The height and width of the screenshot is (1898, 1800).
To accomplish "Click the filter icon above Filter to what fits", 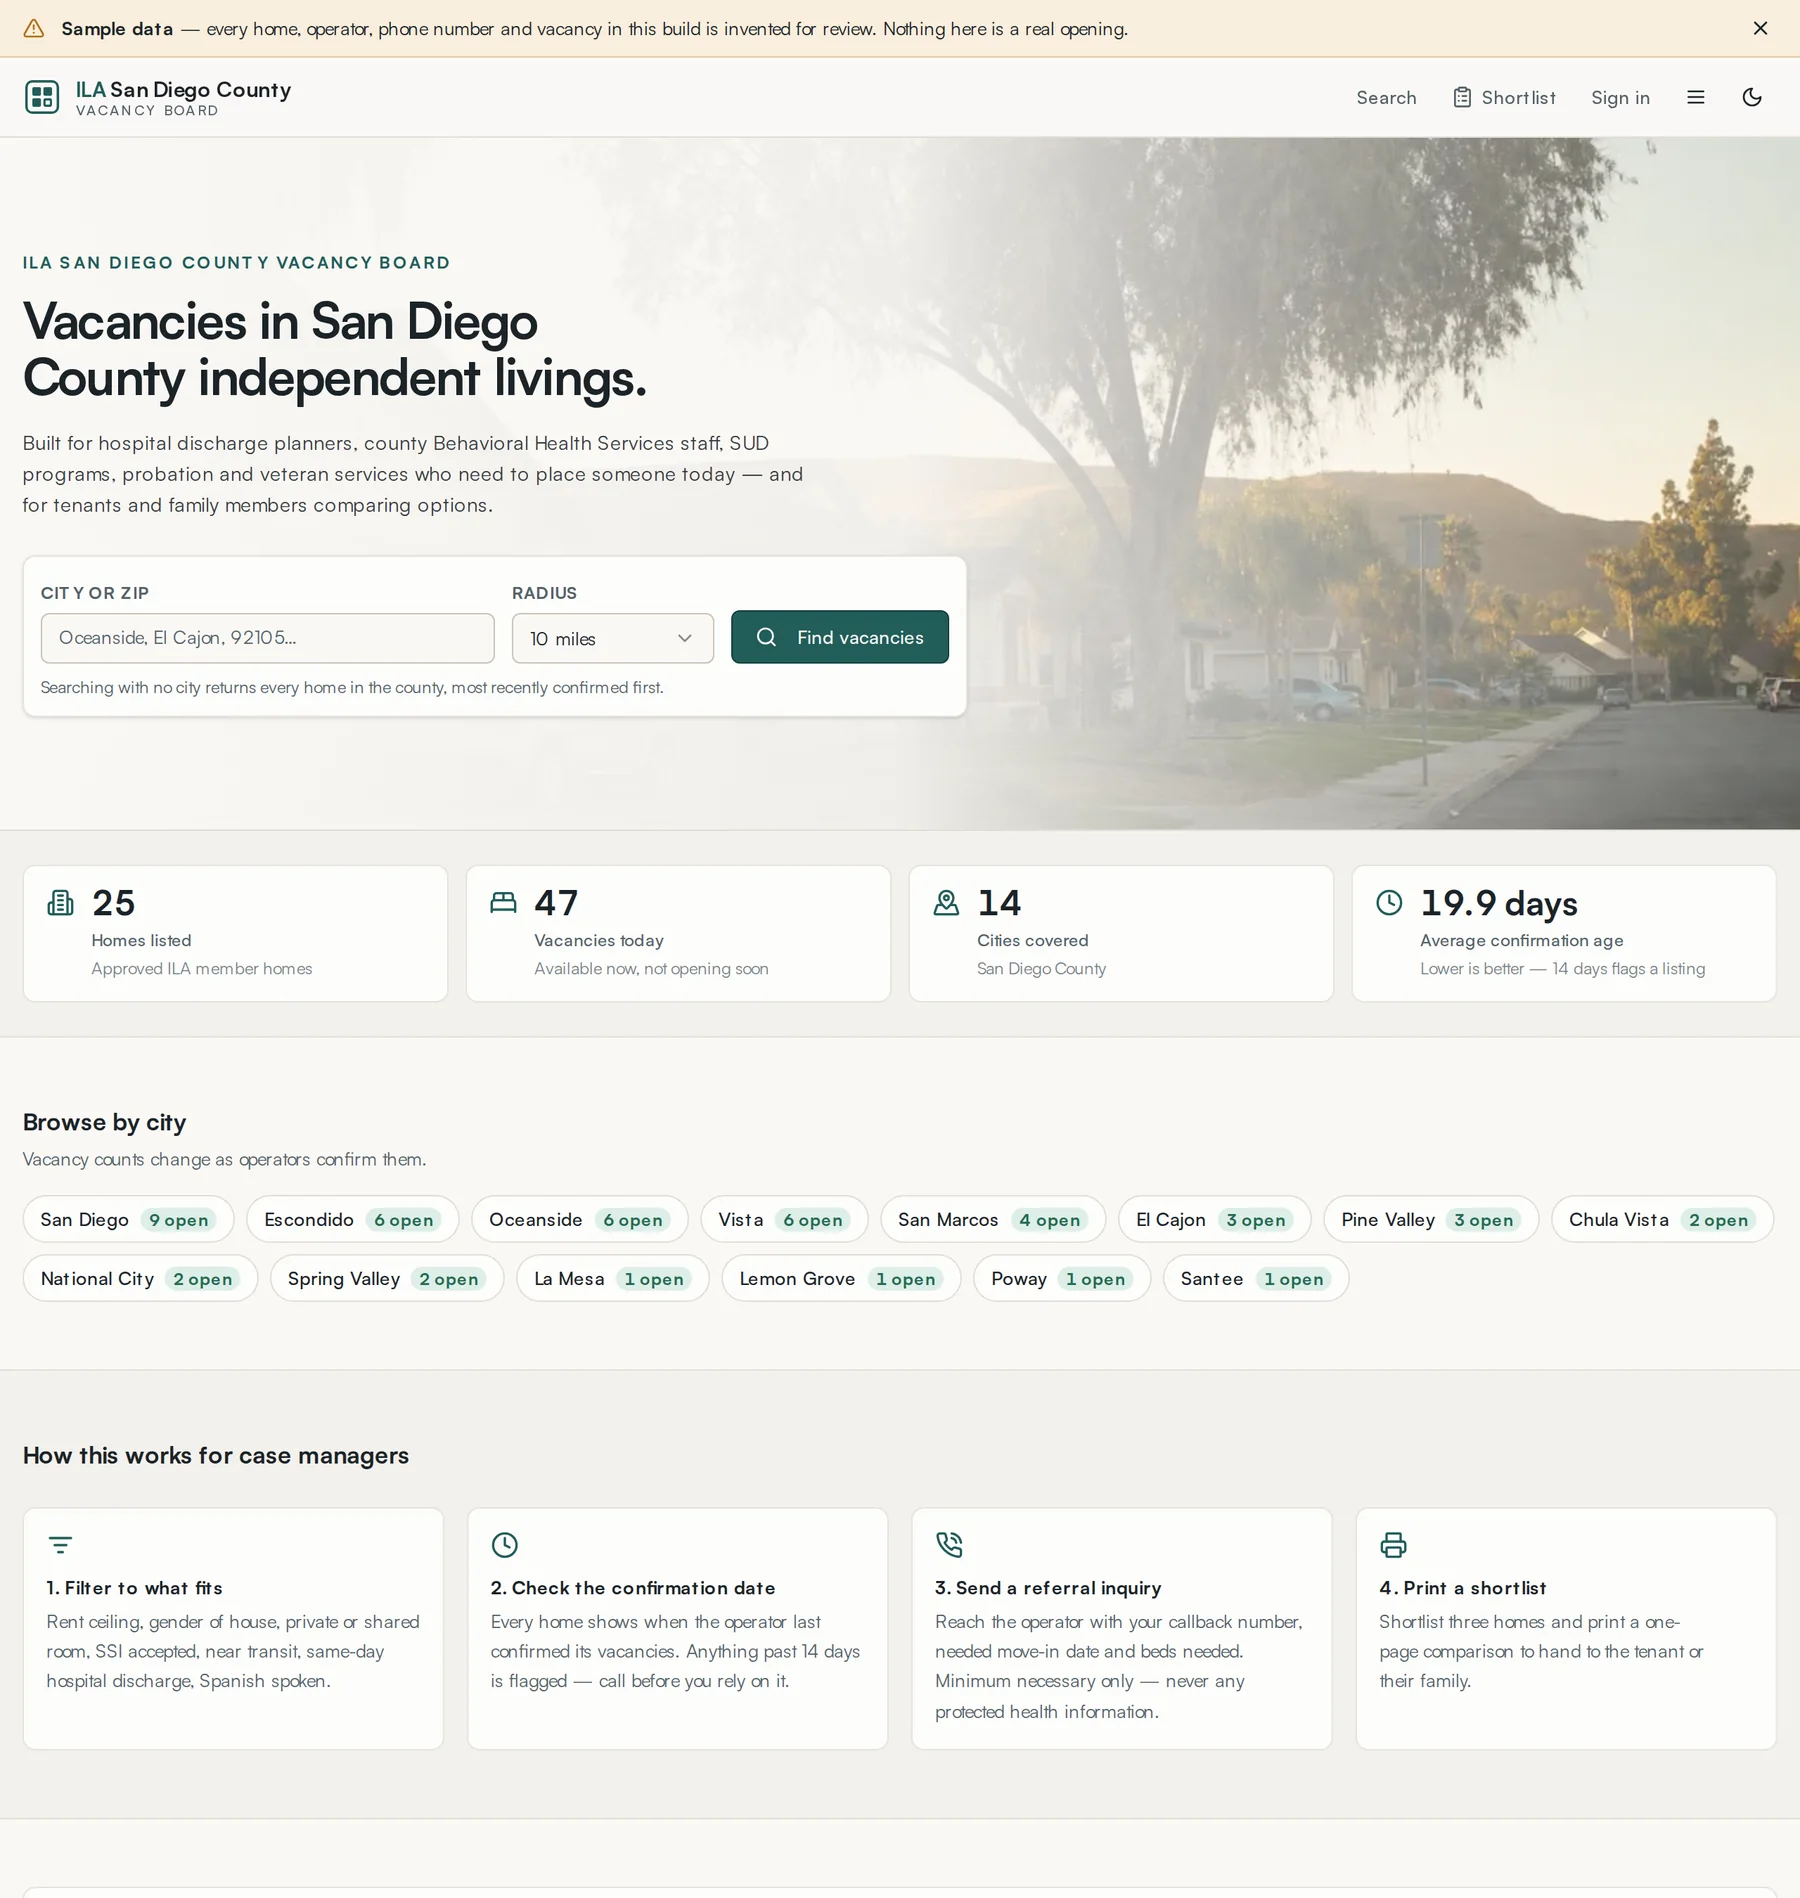I will point(60,1545).
